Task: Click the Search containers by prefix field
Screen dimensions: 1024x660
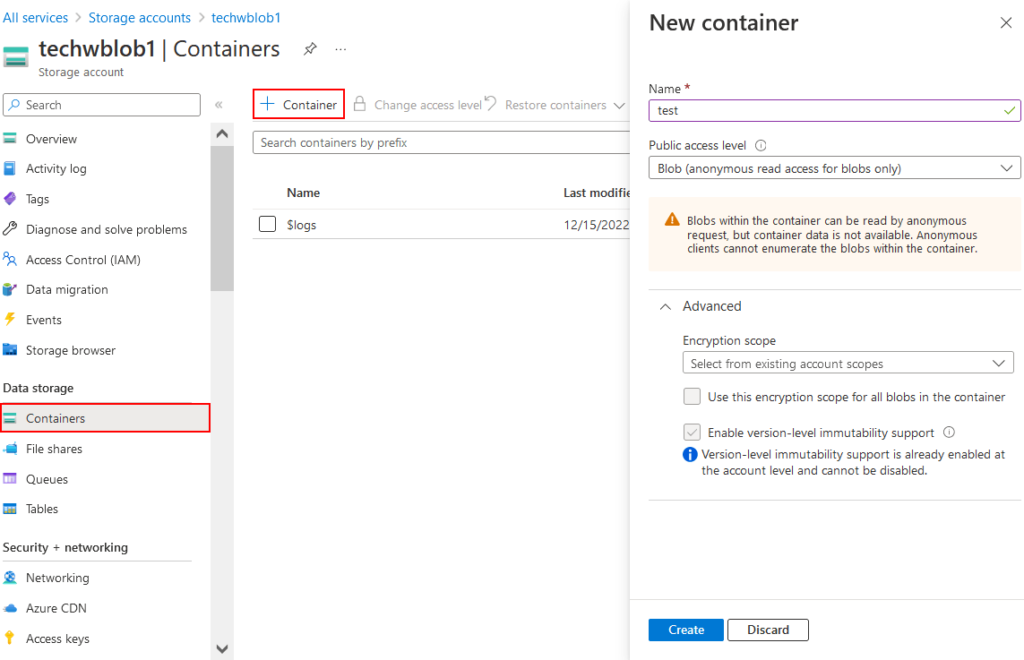Action: [440, 143]
